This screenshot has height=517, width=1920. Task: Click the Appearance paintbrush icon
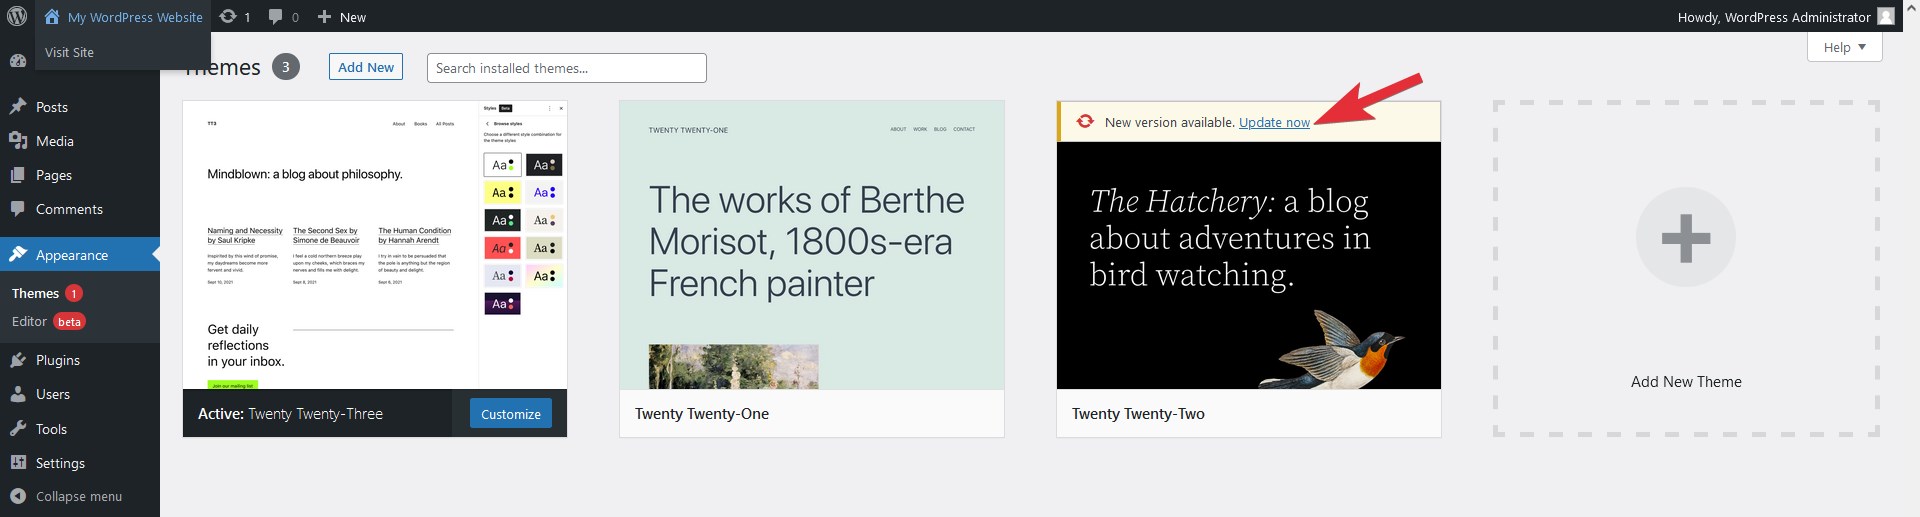click(x=18, y=255)
